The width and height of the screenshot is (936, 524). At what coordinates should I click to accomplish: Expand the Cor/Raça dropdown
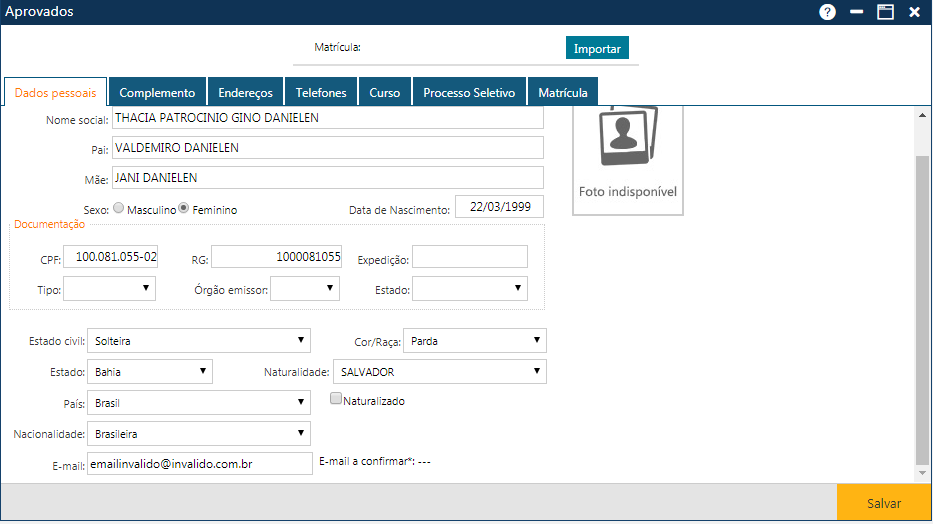(x=475, y=341)
